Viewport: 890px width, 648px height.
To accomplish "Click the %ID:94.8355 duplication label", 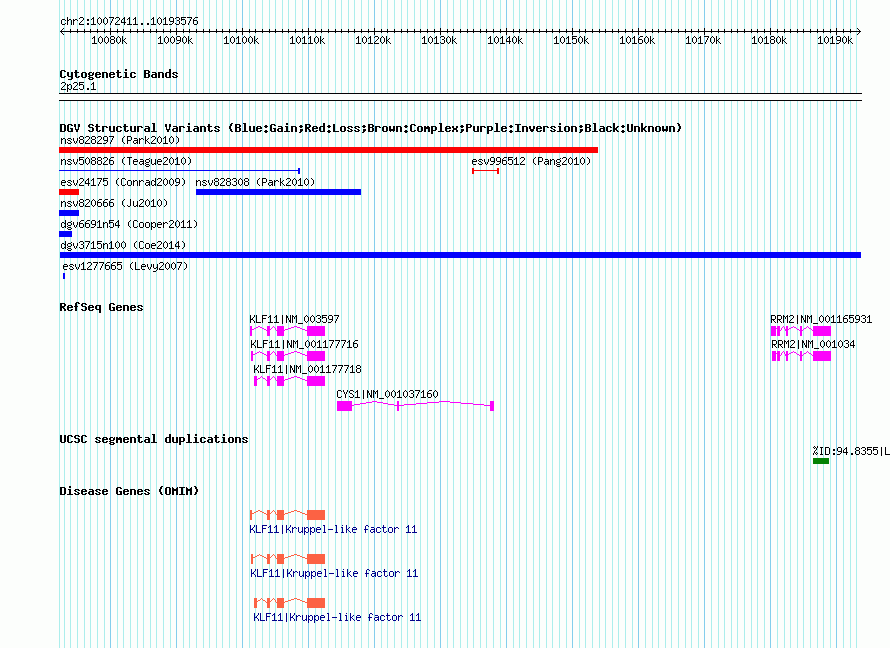I will coord(851,451).
